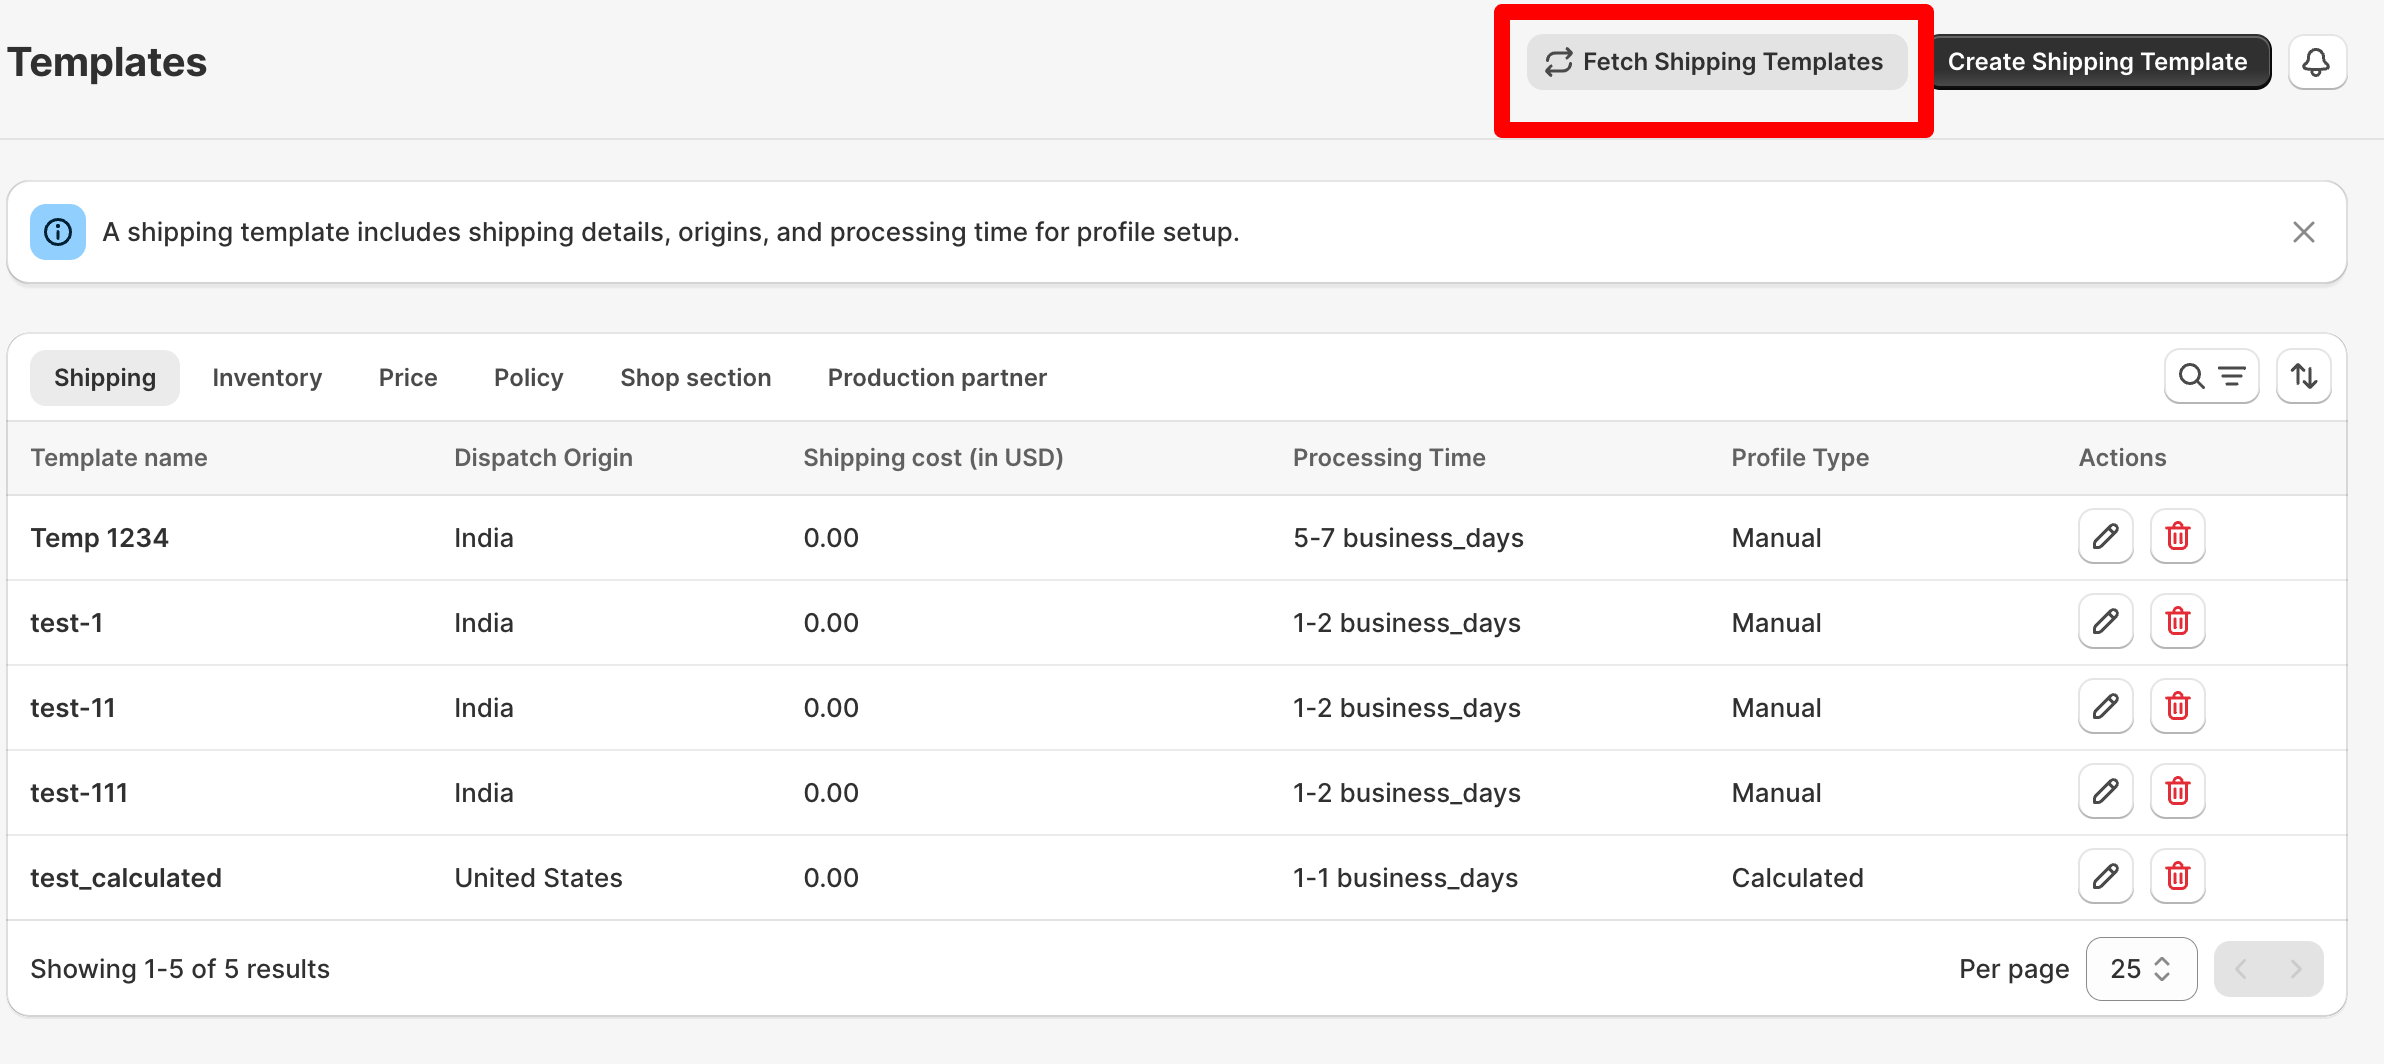This screenshot has height=1064, width=2384.
Task: Dismiss the shipping template info banner
Action: 2304,232
